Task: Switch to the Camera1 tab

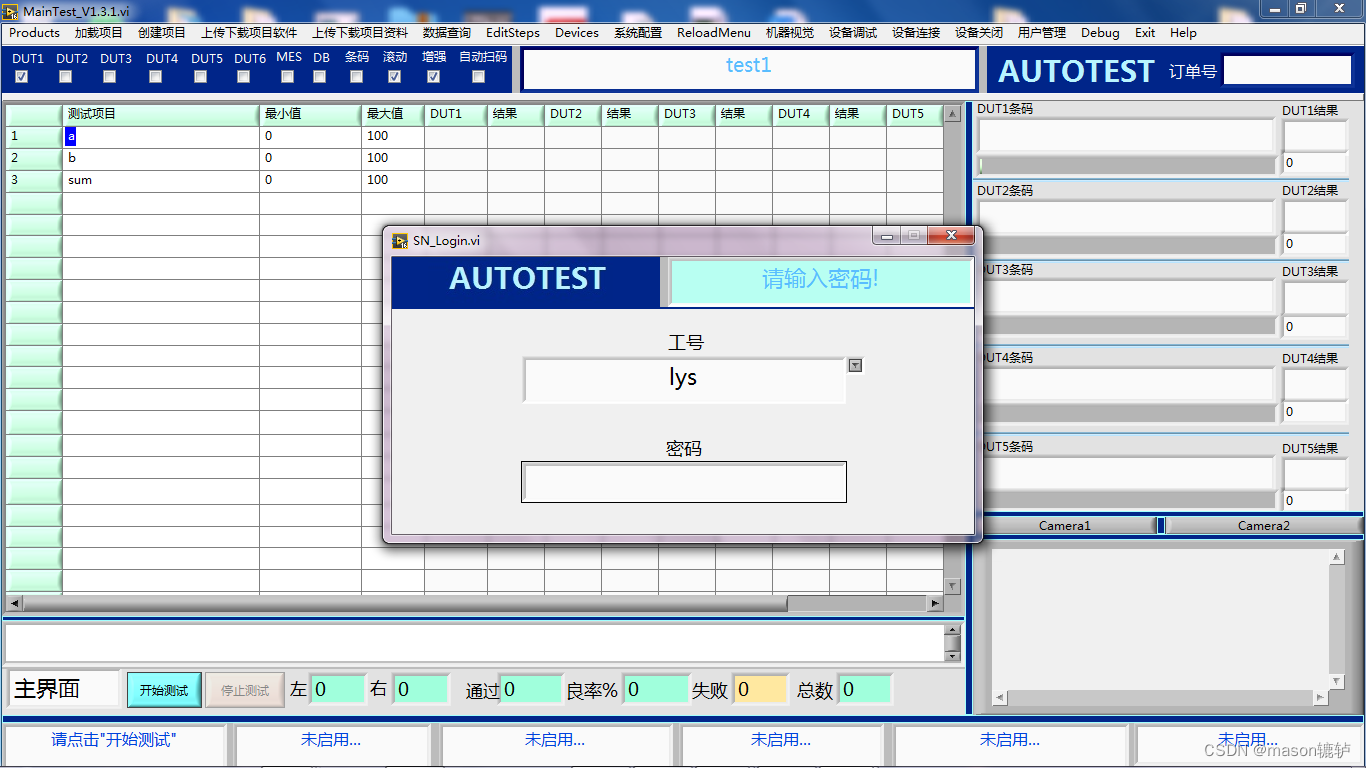Action: (x=1065, y=525)
